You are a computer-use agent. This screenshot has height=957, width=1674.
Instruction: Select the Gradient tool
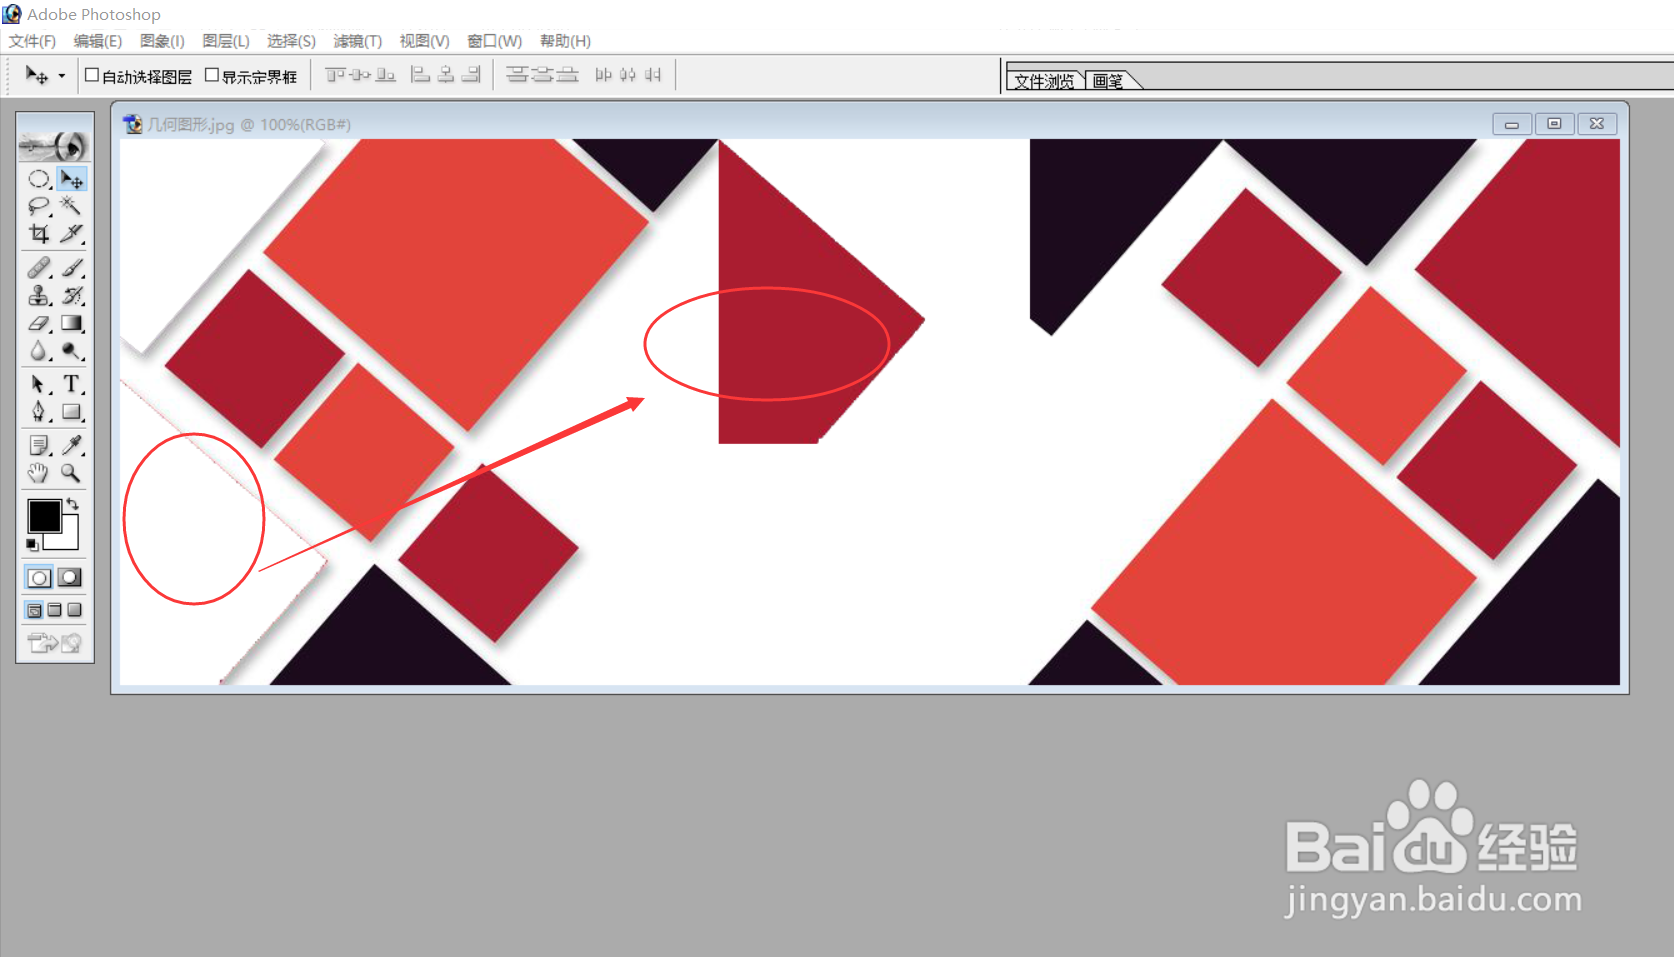pos(71,324)
